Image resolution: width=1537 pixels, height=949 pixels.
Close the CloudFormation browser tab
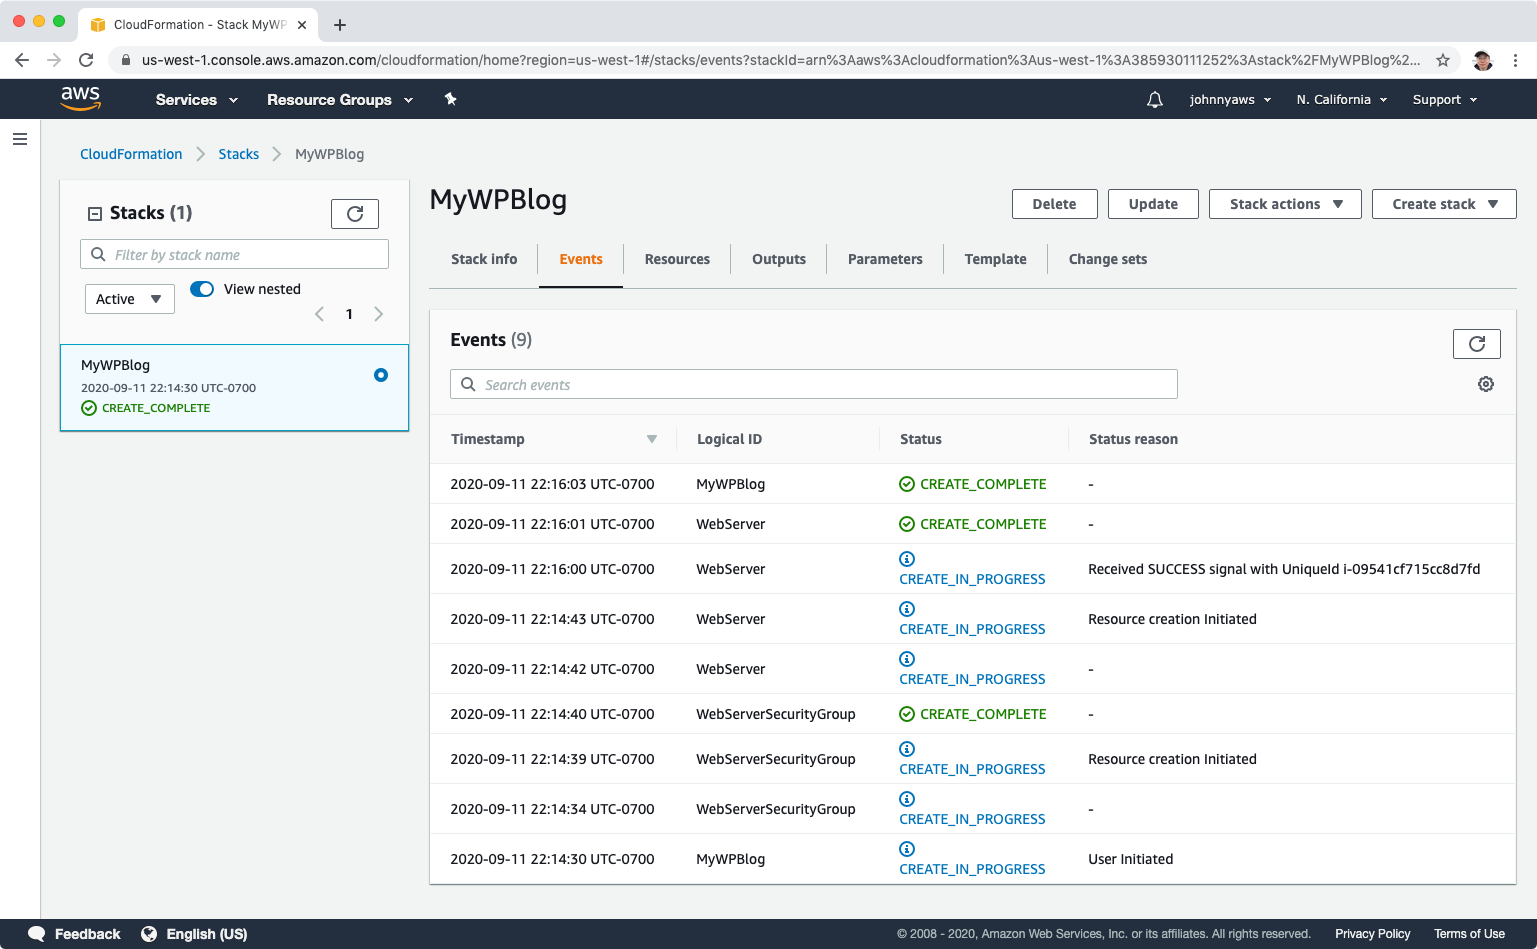click(302, 25)
